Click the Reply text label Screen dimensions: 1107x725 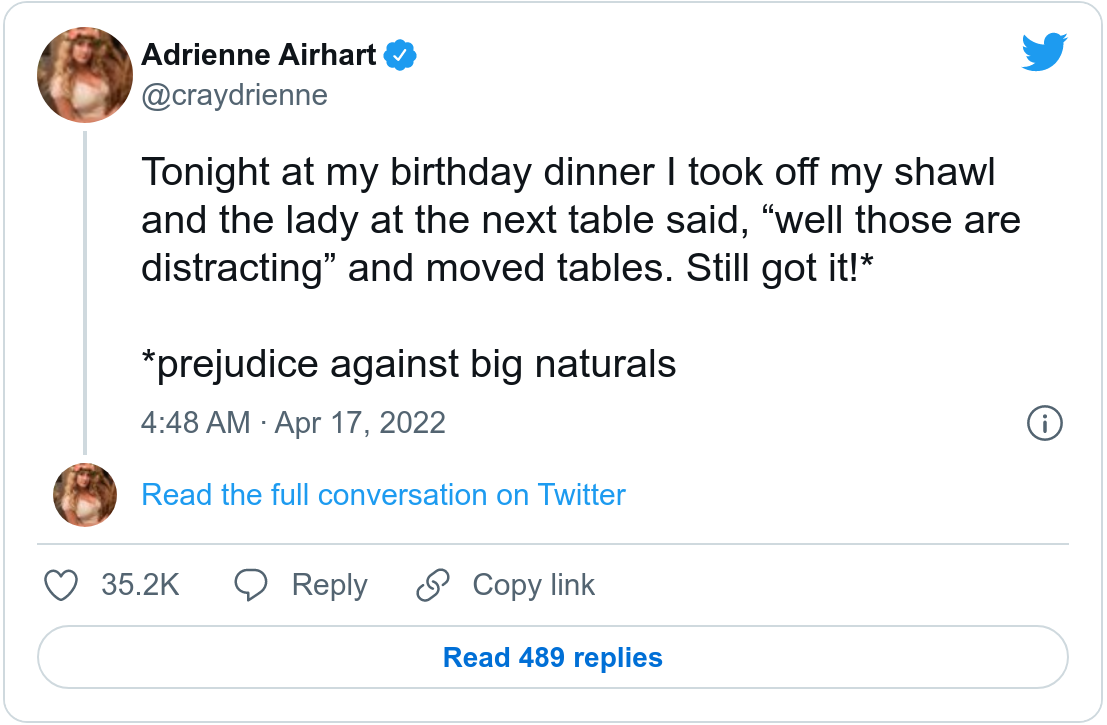tap(329, 585)
